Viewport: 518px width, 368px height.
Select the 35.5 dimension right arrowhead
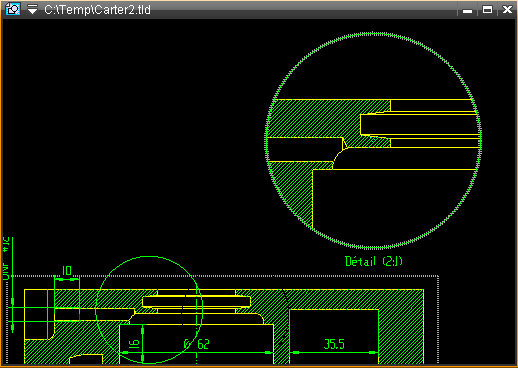[373, 352]
